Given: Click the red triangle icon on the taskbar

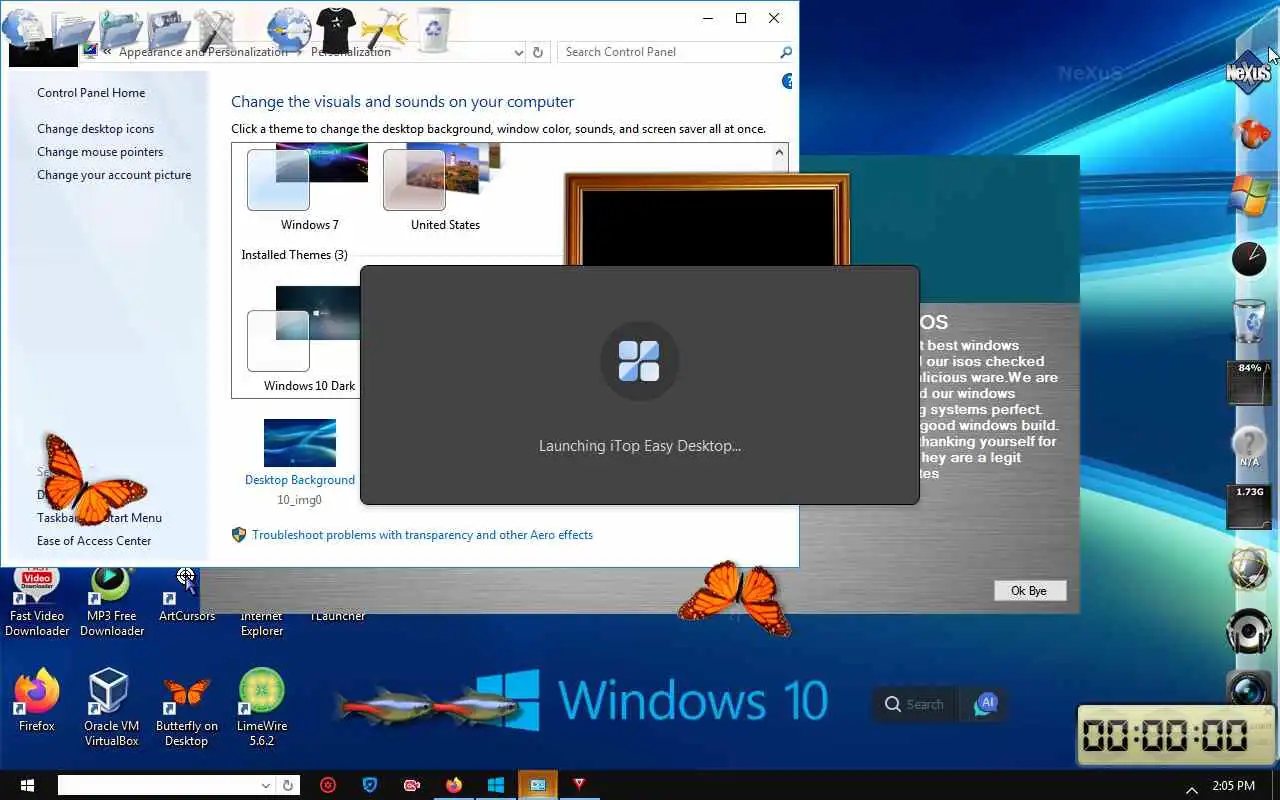Looking at the screenshot, I should coord(579,785).
